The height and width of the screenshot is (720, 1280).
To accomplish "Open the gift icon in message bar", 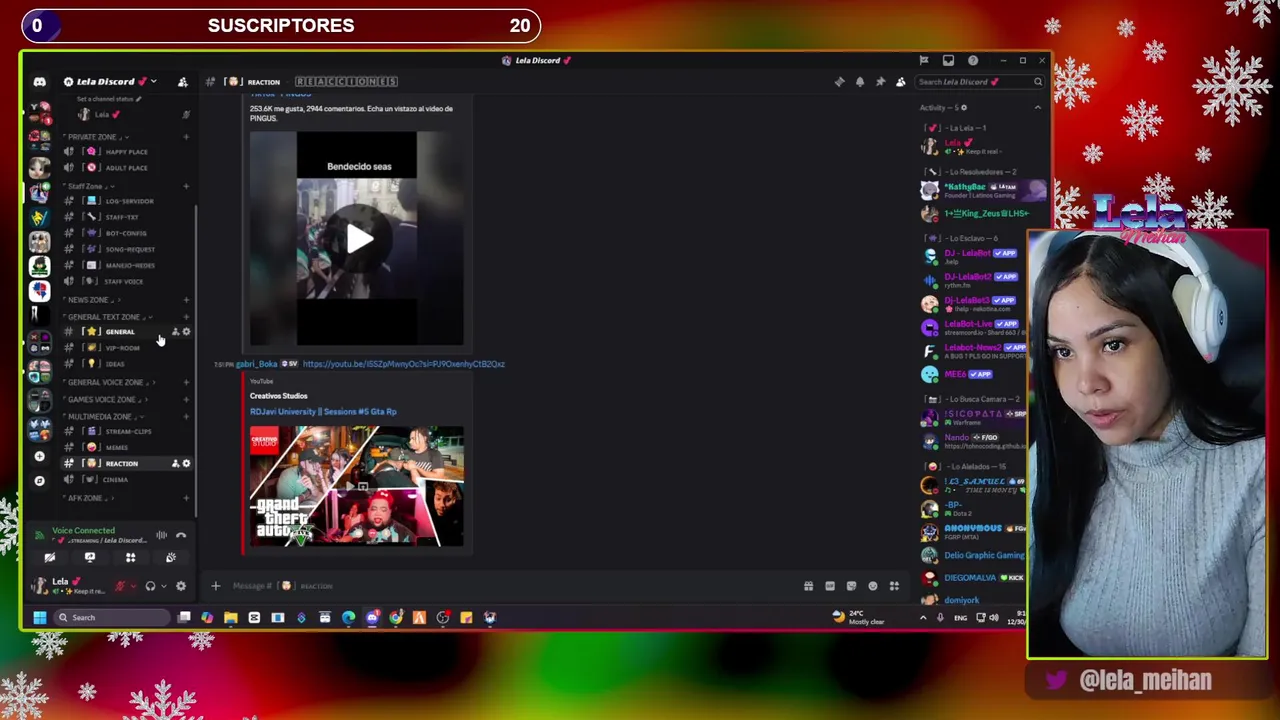I will (x=808, y=586).
